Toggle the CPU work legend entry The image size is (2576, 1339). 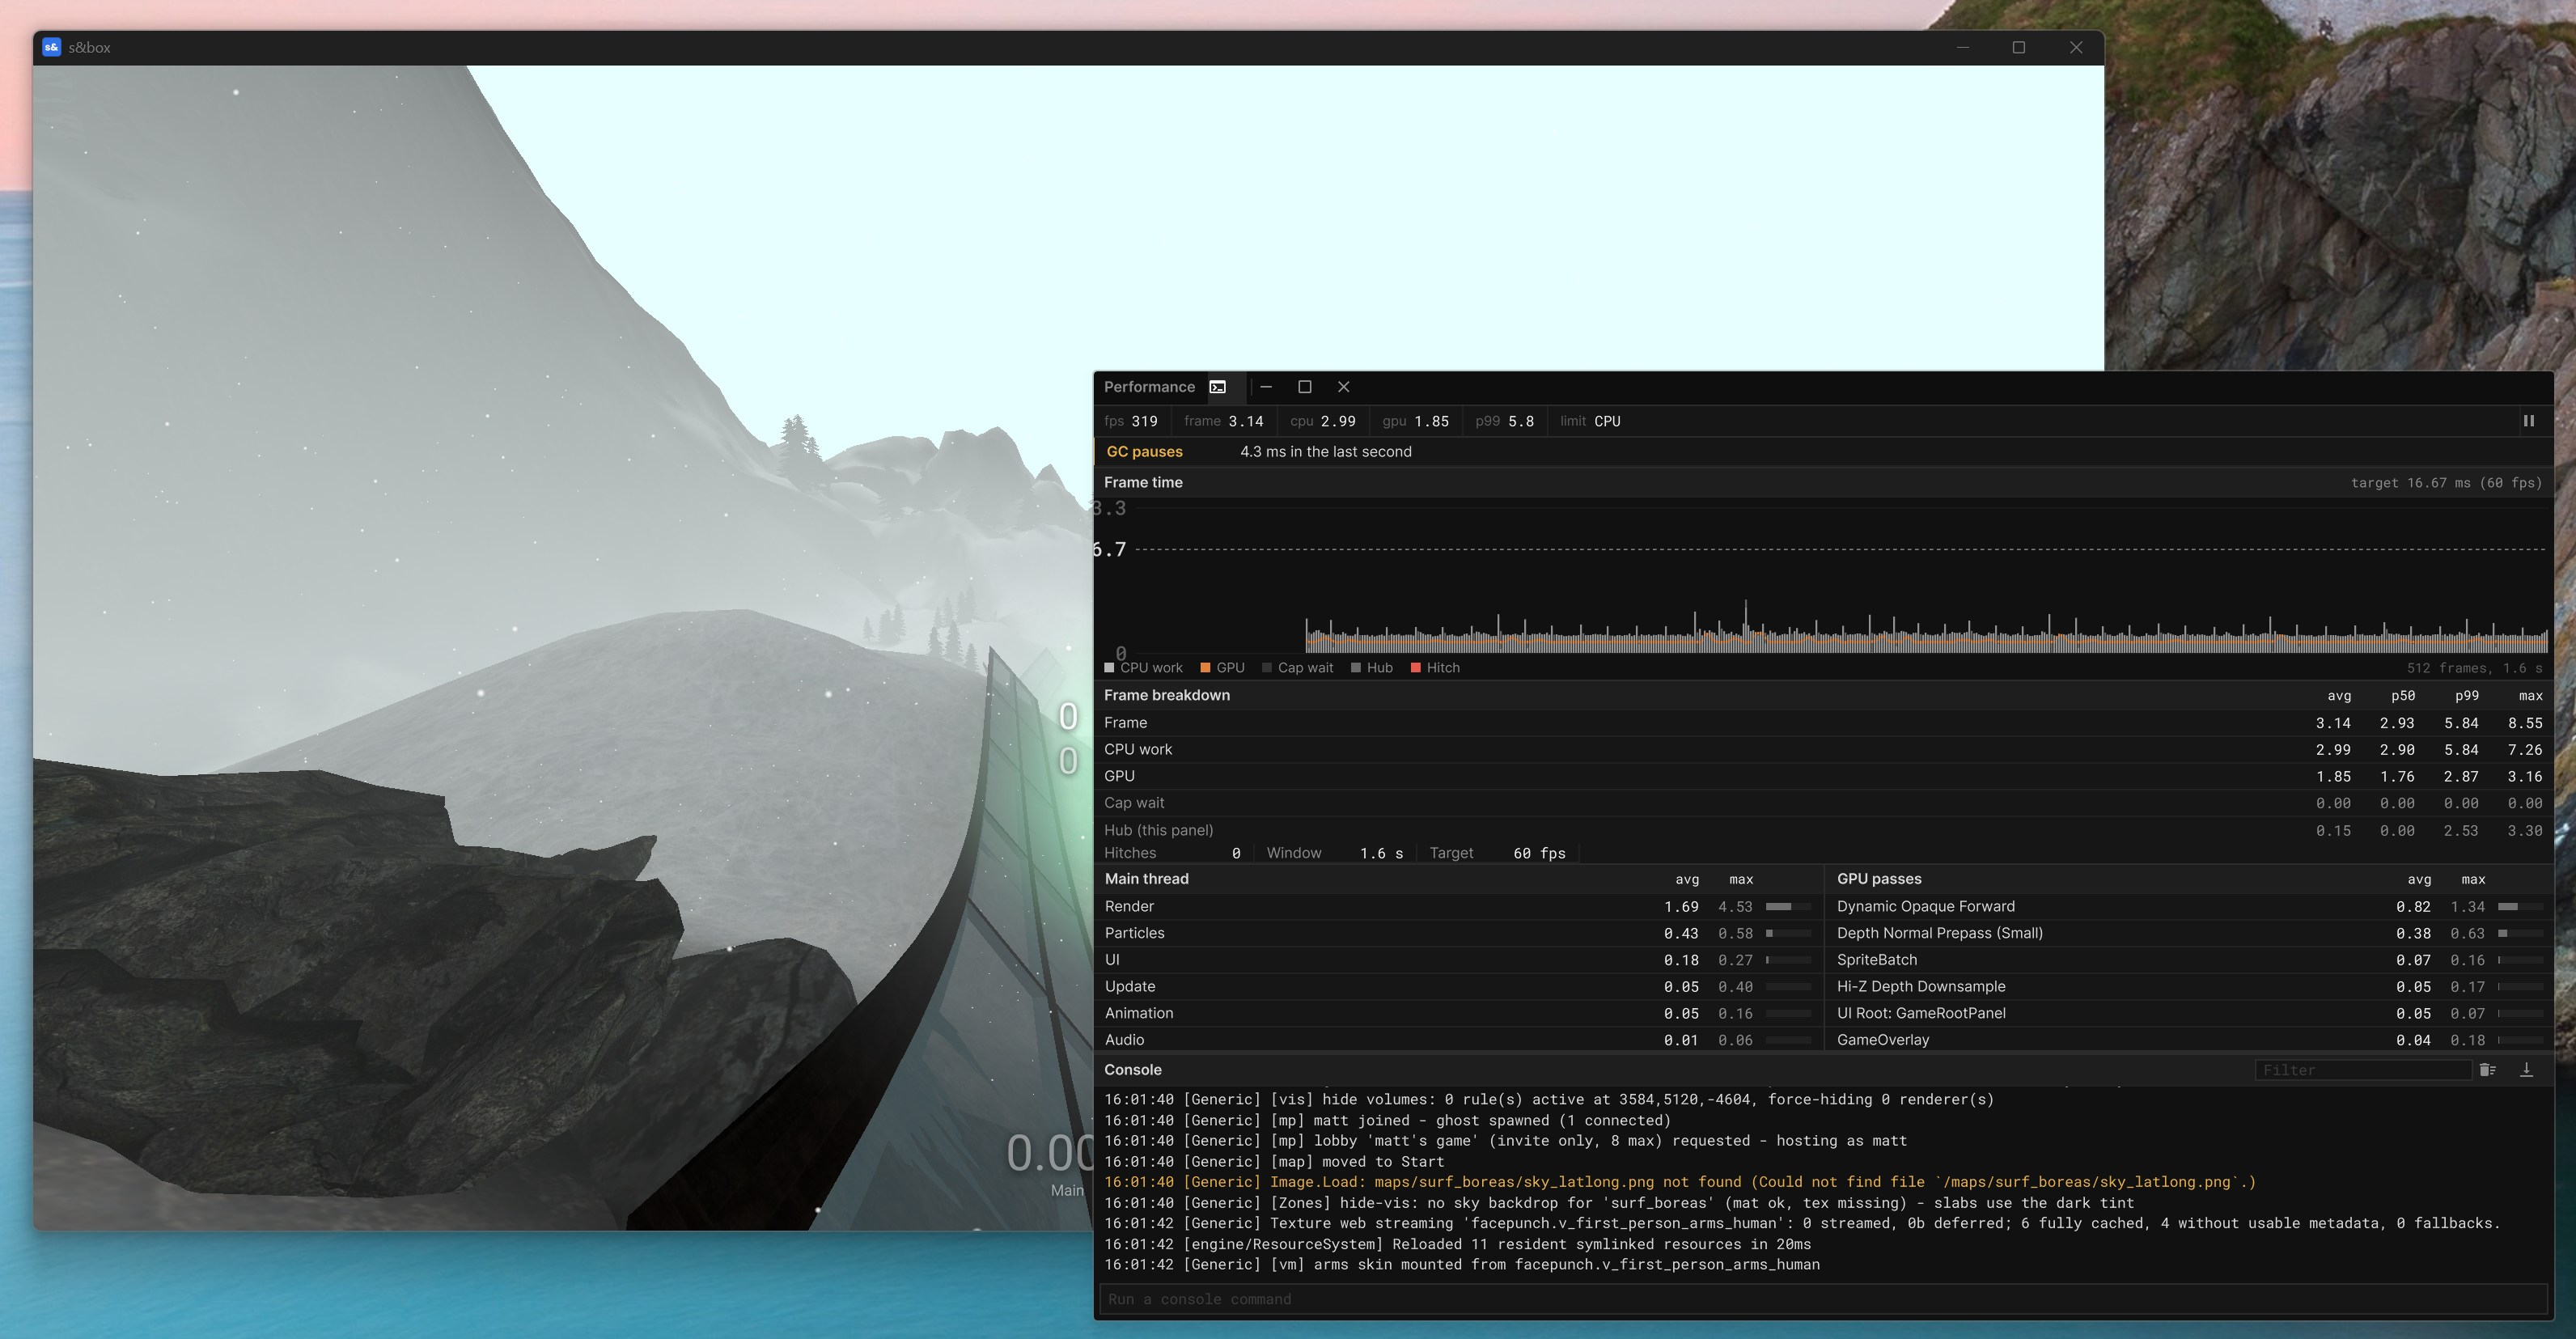[x=1143, y=668]
